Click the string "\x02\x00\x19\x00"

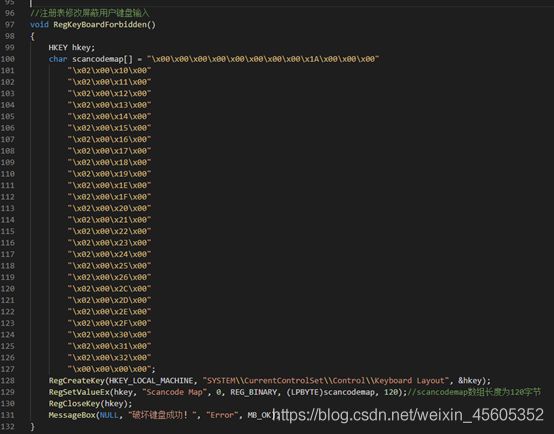tap(110, 174)
